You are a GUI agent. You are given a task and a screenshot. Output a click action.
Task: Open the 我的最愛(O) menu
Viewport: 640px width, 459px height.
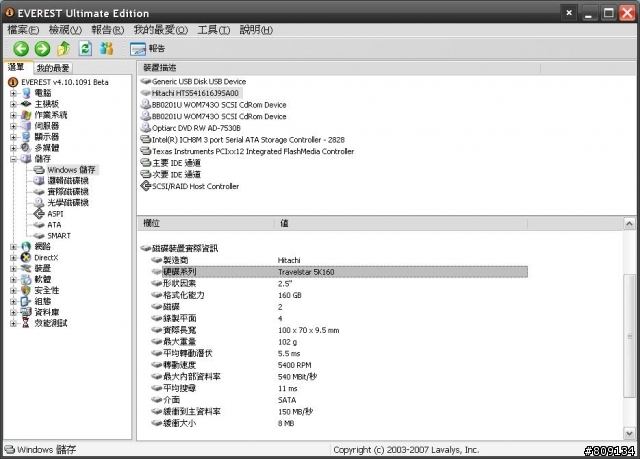[x=161, y=30]
